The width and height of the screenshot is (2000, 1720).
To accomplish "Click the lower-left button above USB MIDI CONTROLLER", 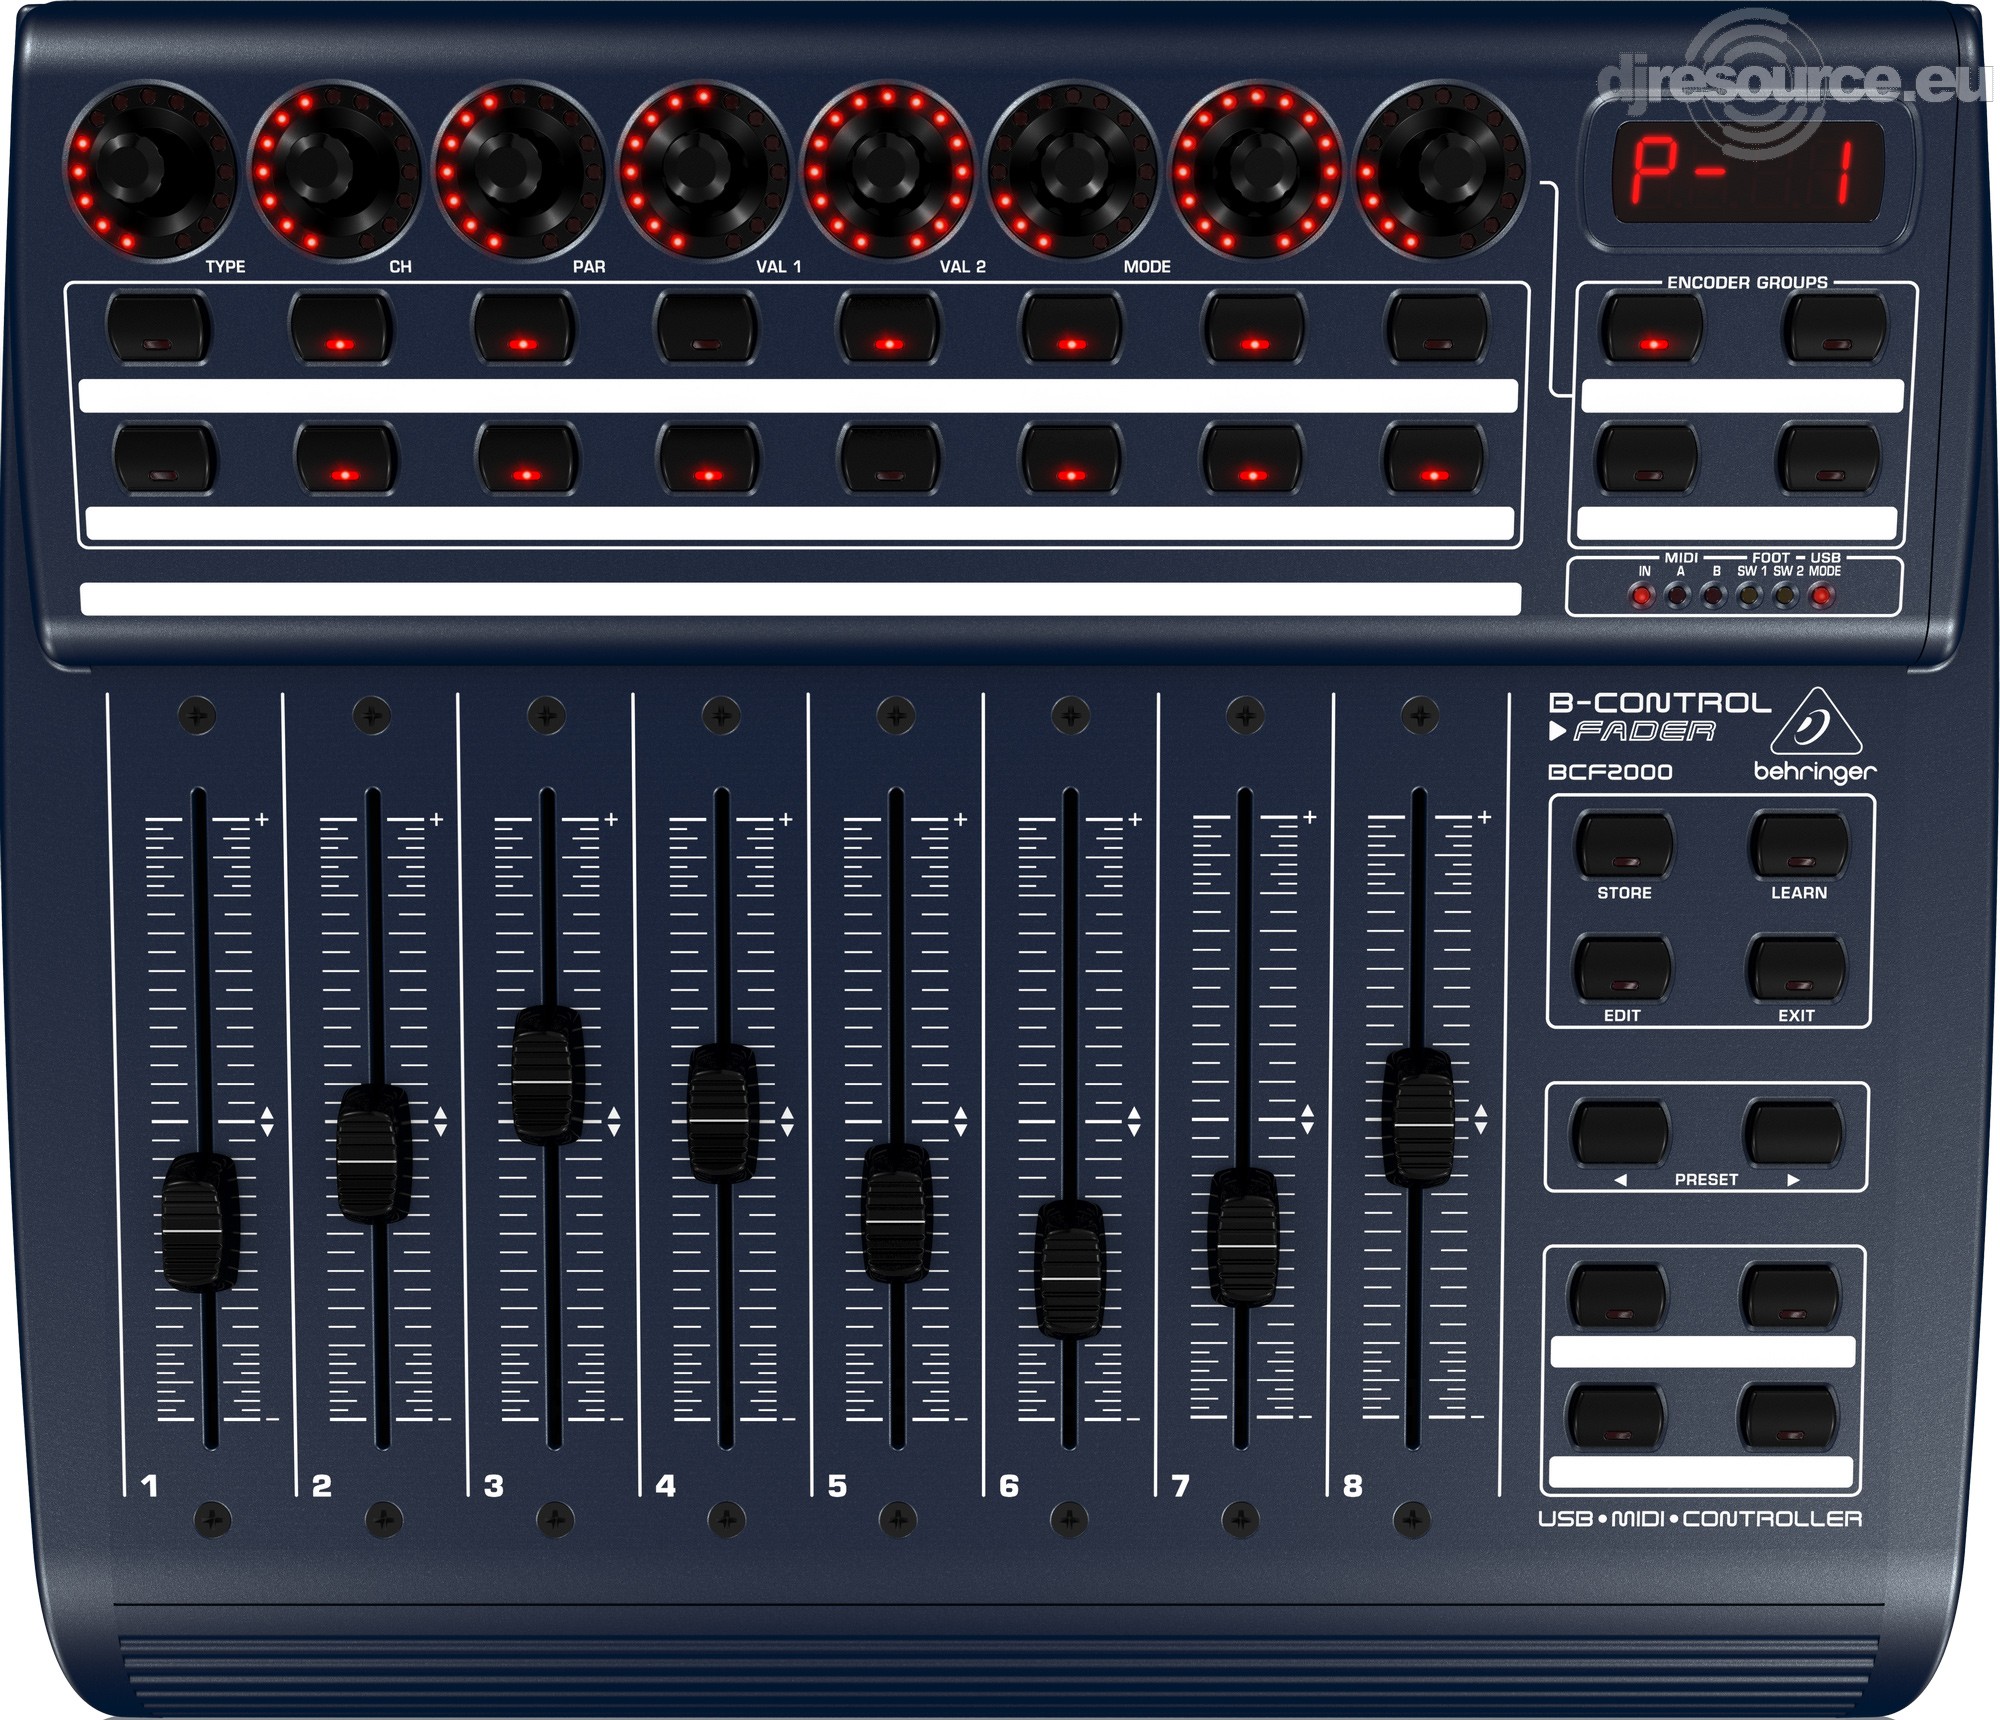I will pos(1616,1418).
